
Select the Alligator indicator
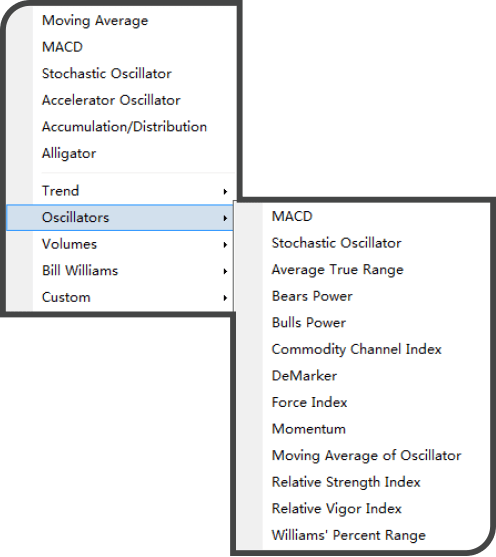pos(69,154)
